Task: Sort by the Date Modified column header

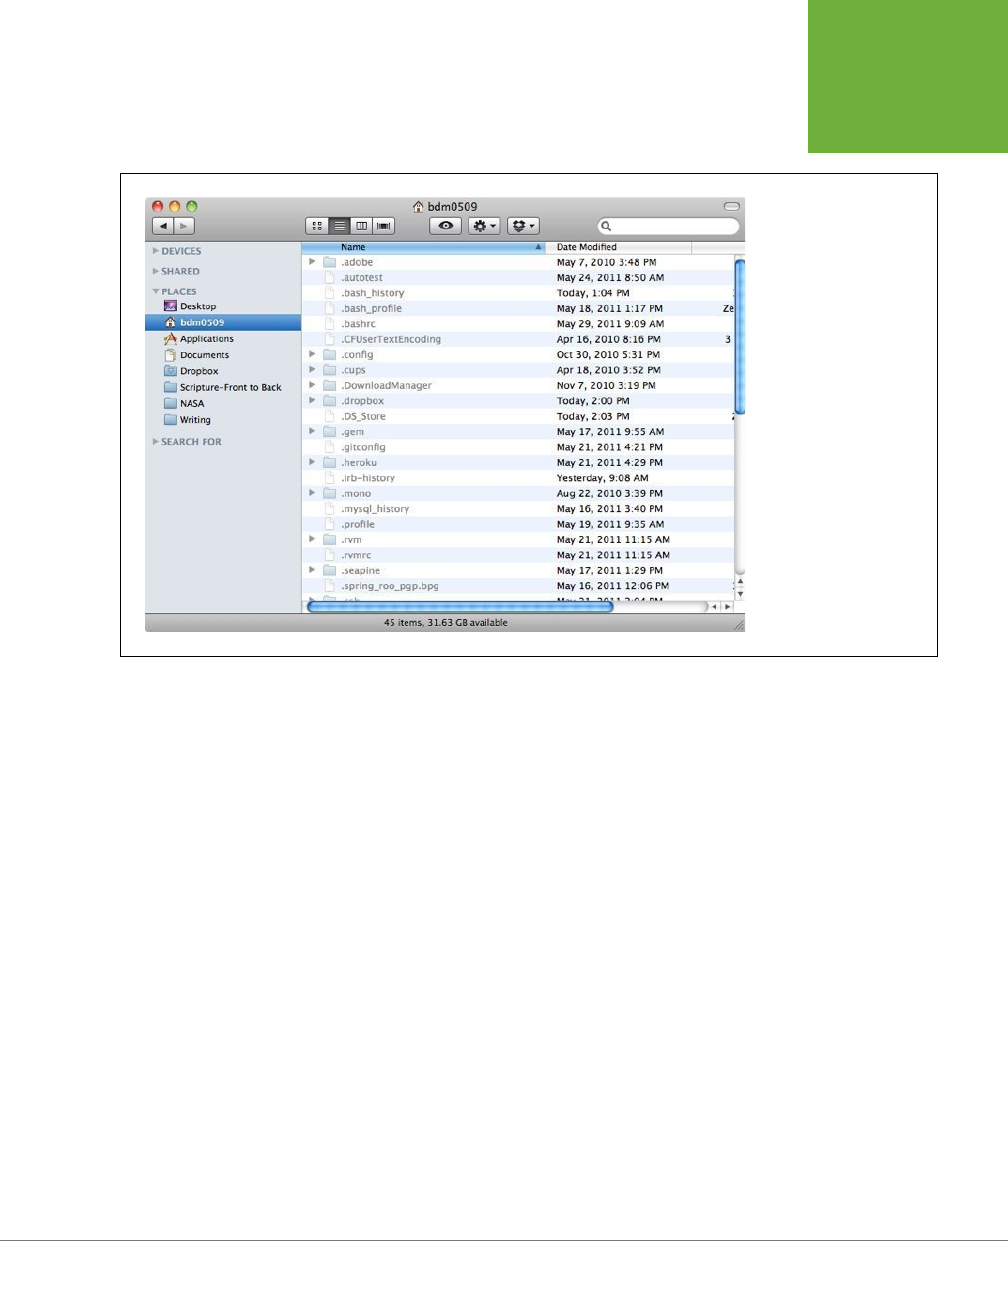Action: (x=619, y=247)
